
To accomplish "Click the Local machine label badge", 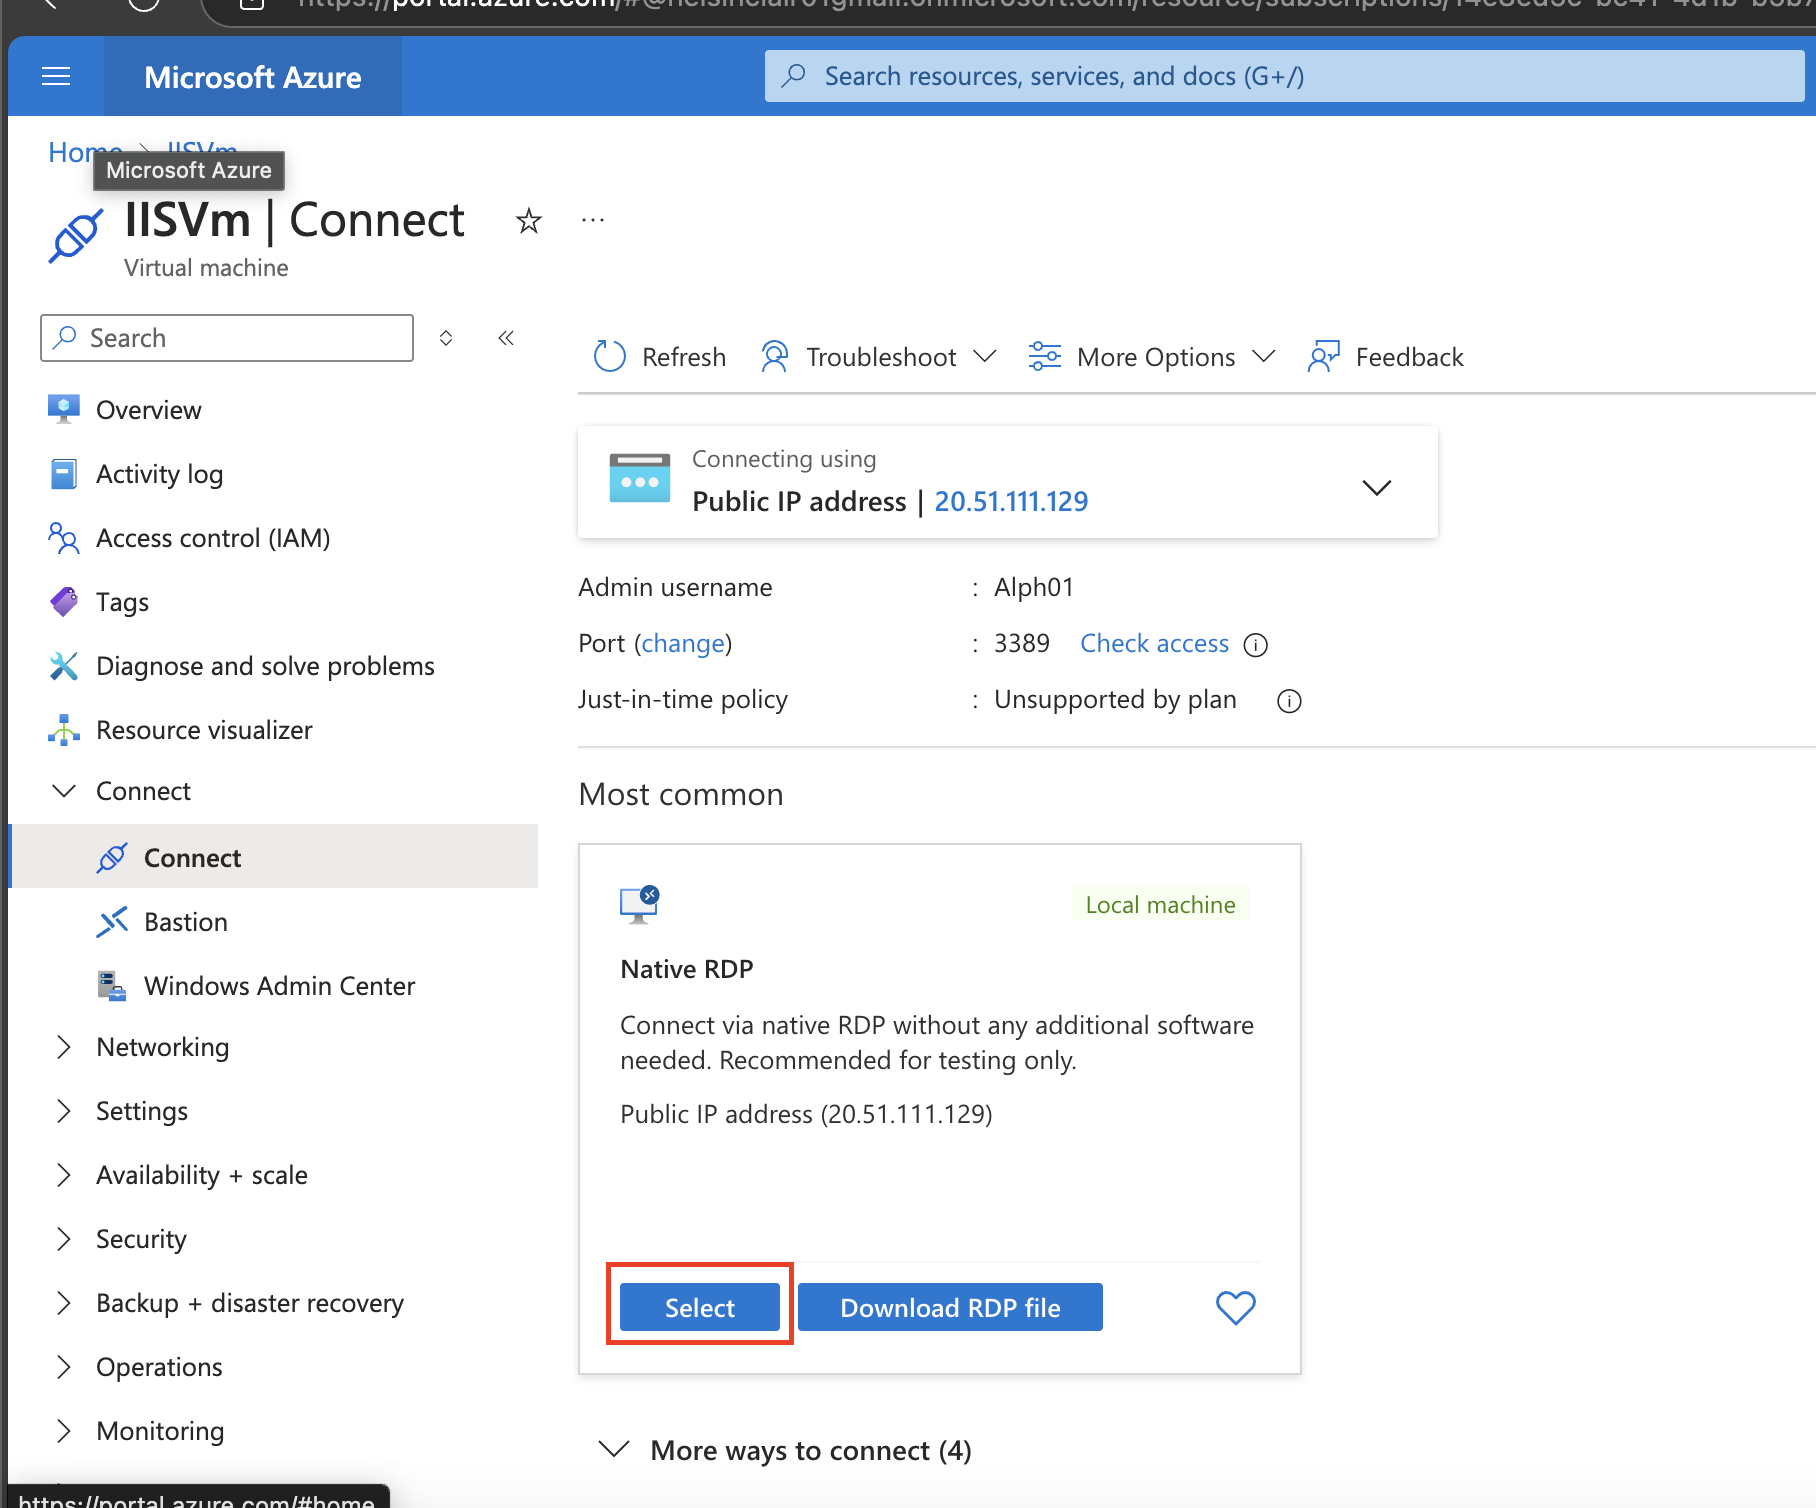I will [1160, 905].
